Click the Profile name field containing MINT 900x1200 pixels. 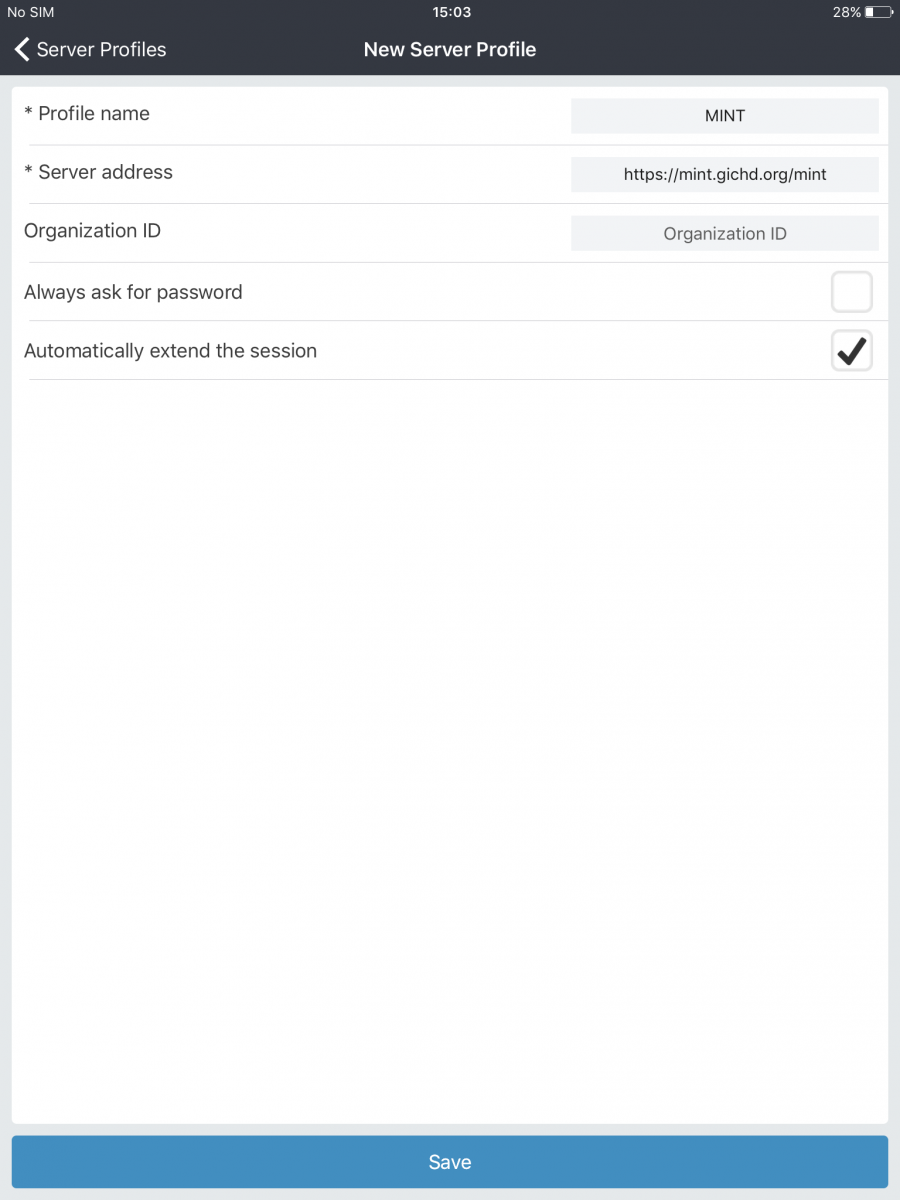point(724,116)
